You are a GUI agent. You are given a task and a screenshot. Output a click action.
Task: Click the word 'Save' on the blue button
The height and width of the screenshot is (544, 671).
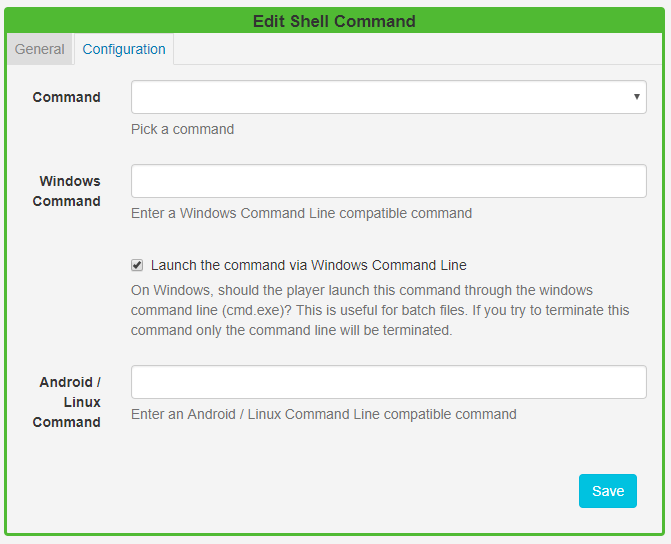tap(607, 491)
